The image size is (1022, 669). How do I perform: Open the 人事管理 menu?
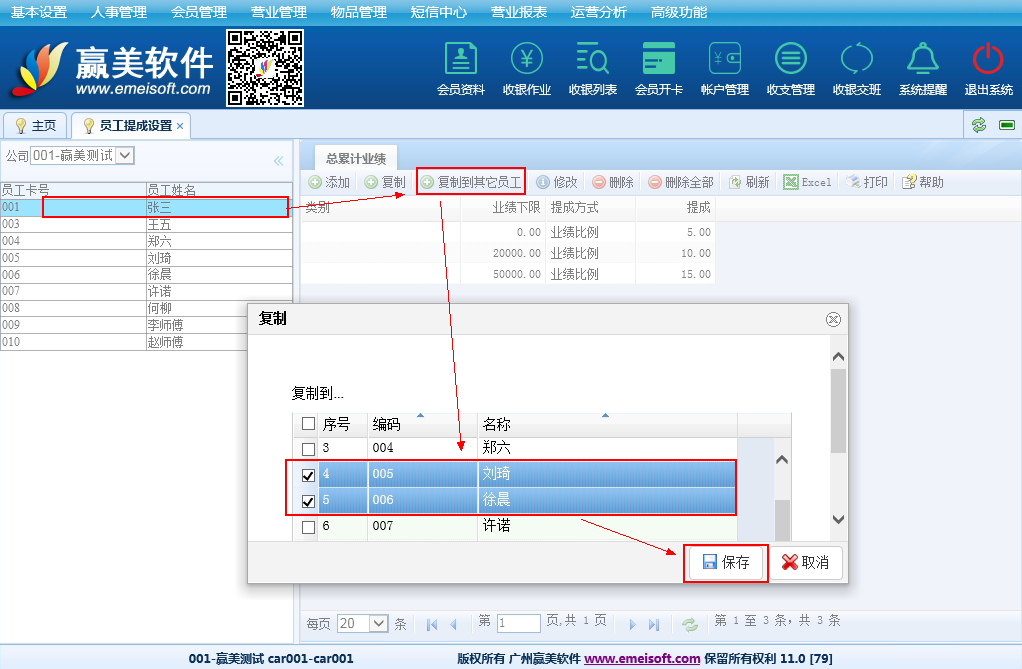pos(118,12)
